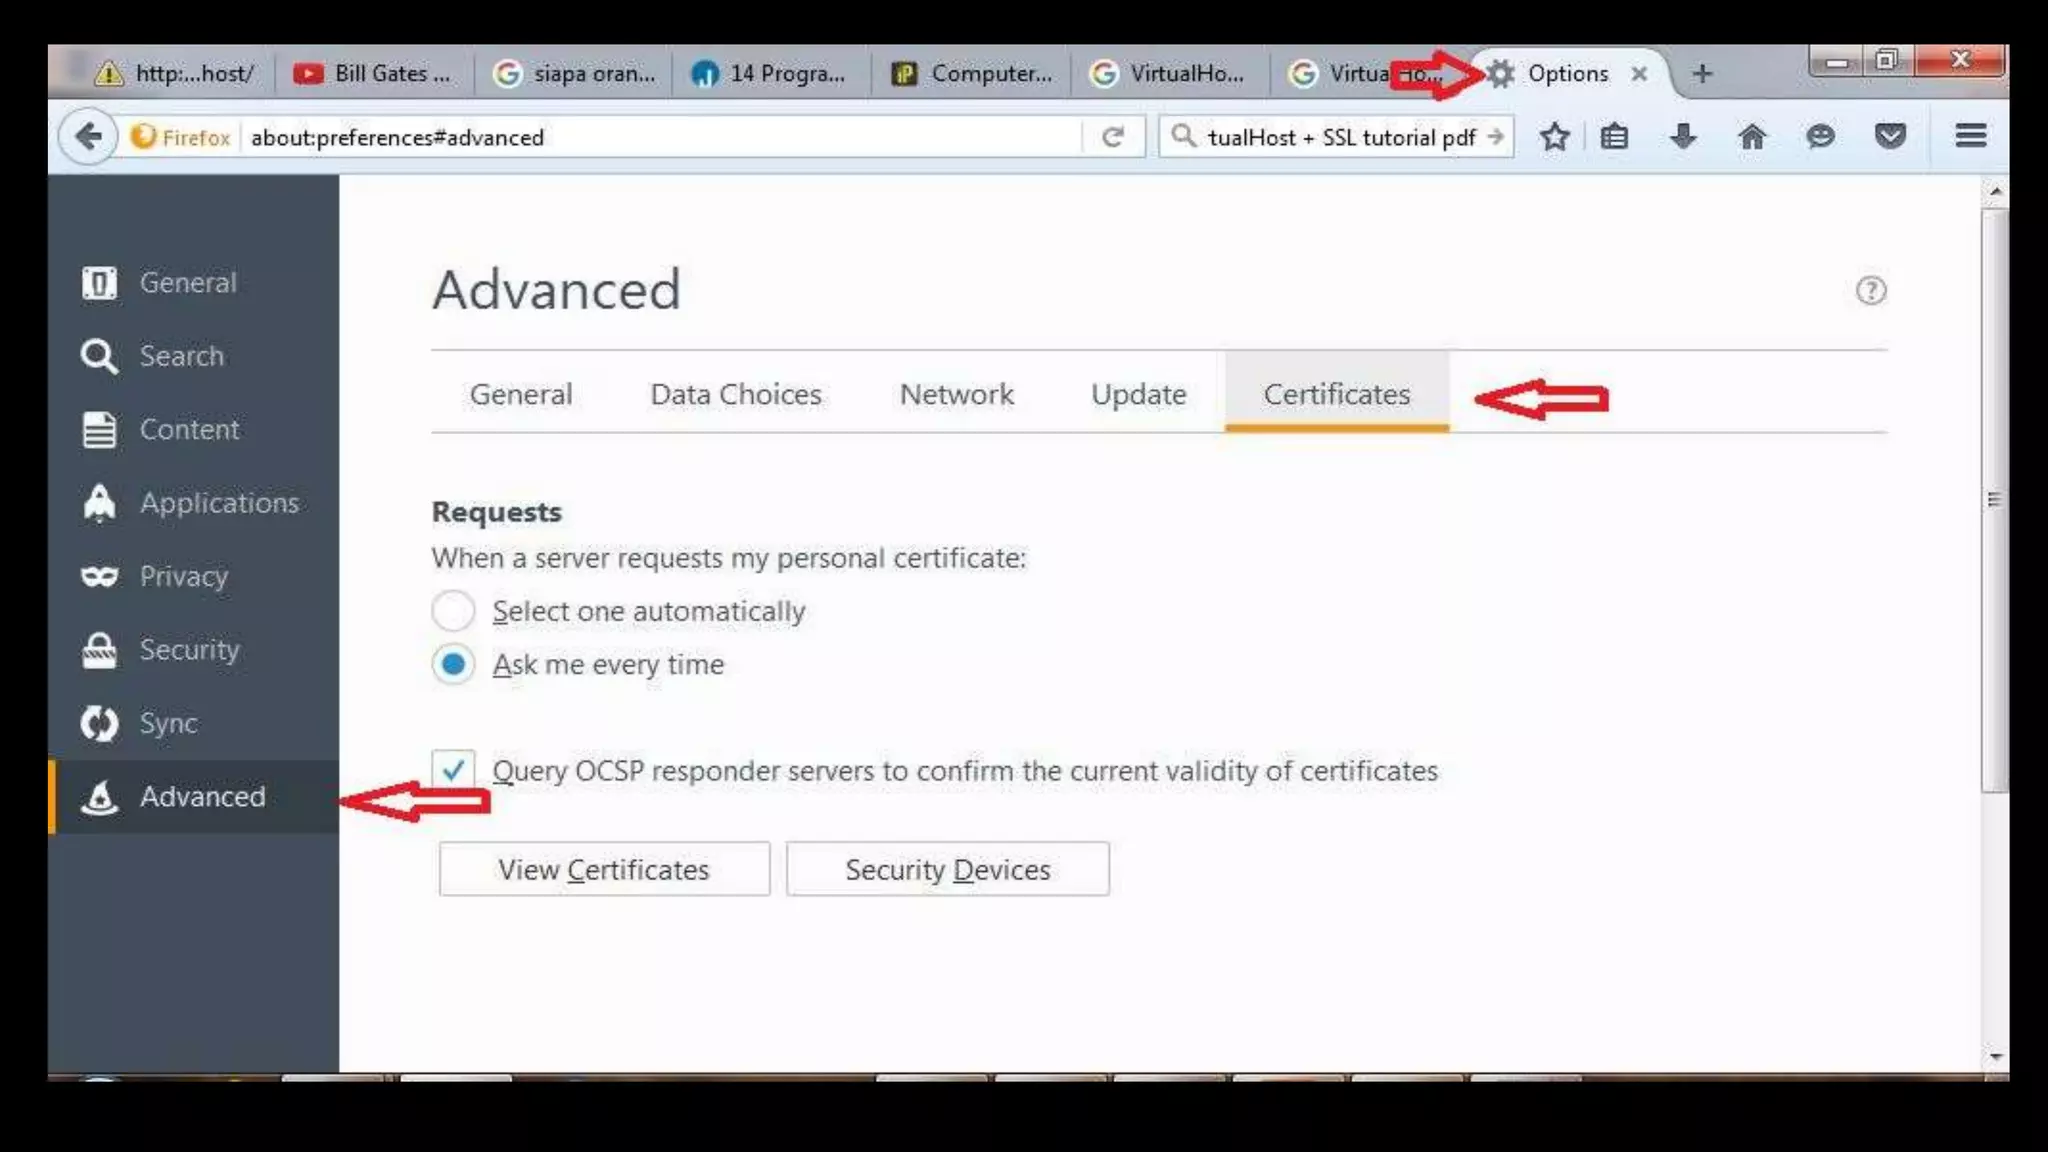Open a new tab with the plus button
The height and width of the screenshot is (1152, 2048).
point(1702,74)
